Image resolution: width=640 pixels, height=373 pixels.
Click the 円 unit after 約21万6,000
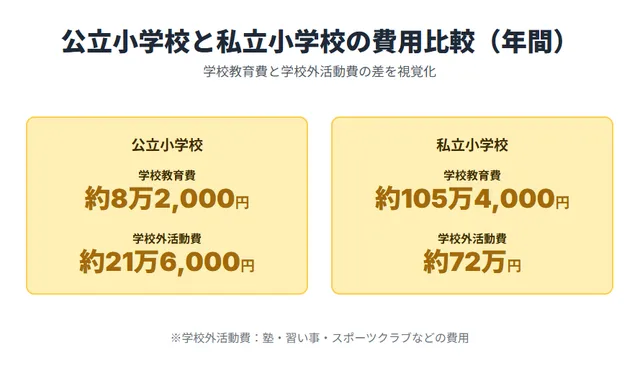(x=248, y=266)
